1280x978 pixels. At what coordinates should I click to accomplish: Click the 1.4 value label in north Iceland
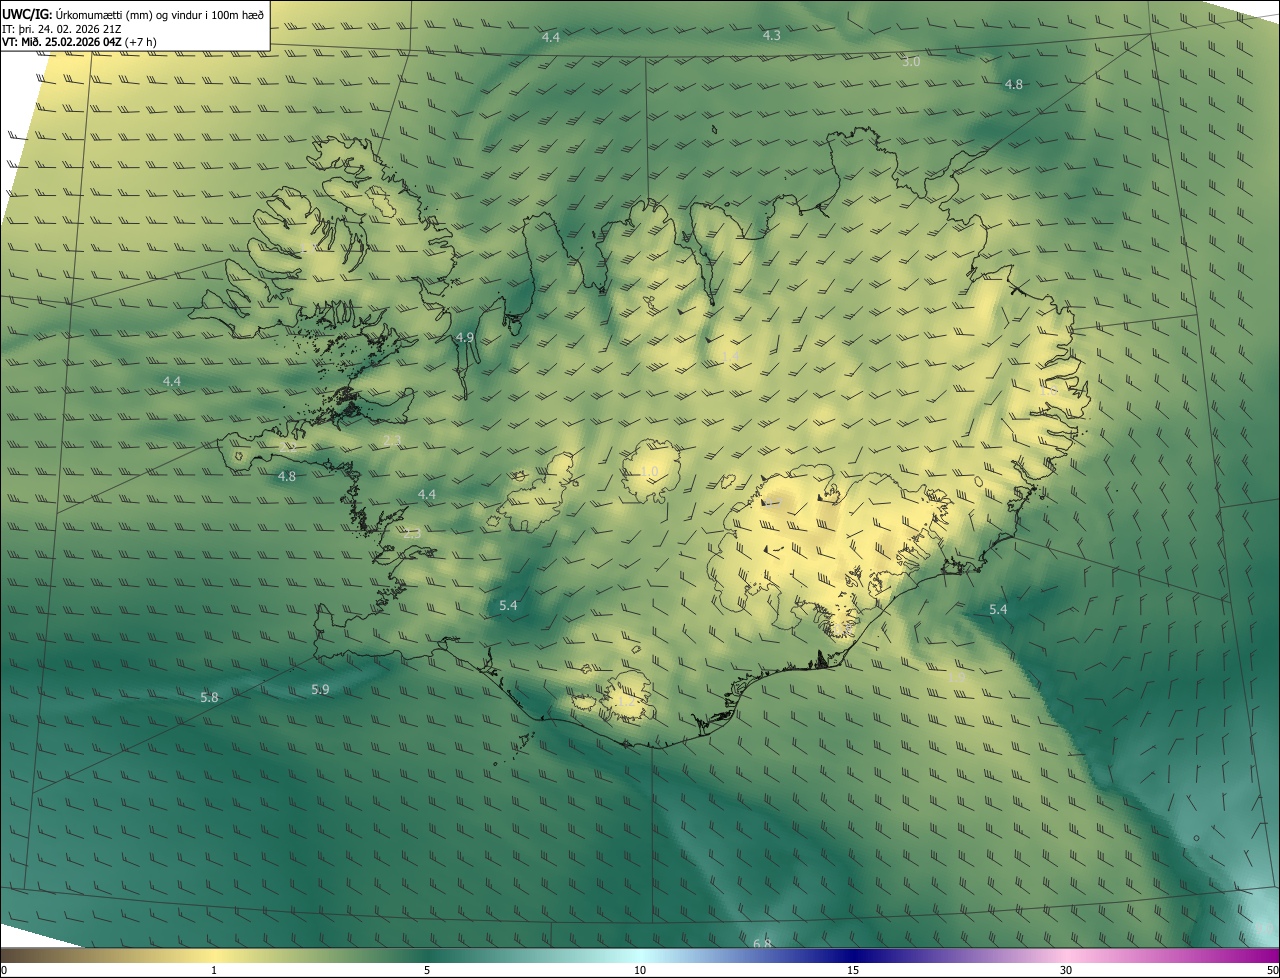tap(729, 356)
